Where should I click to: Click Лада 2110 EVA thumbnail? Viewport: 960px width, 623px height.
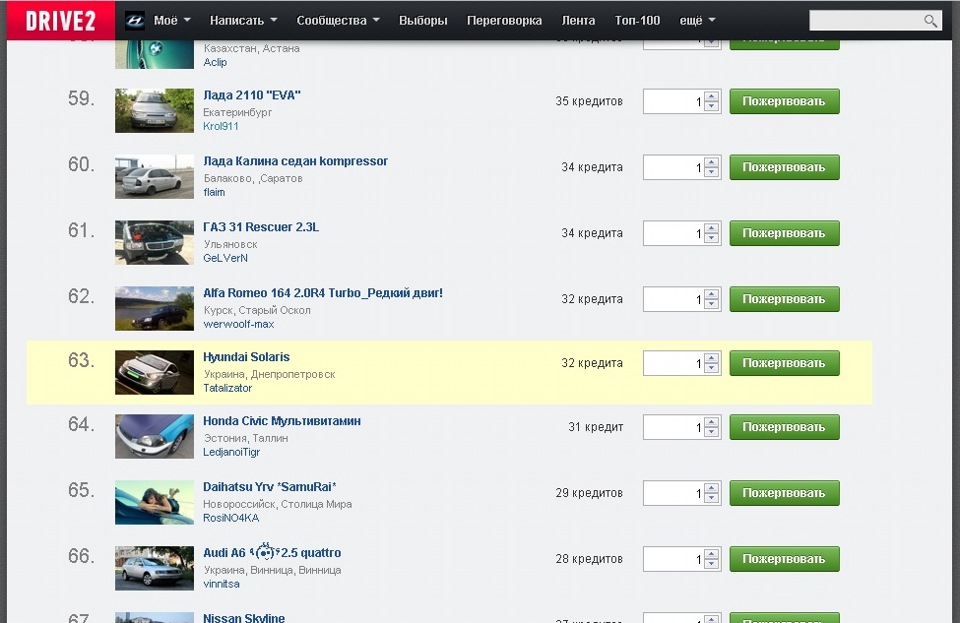coord(154,111)
